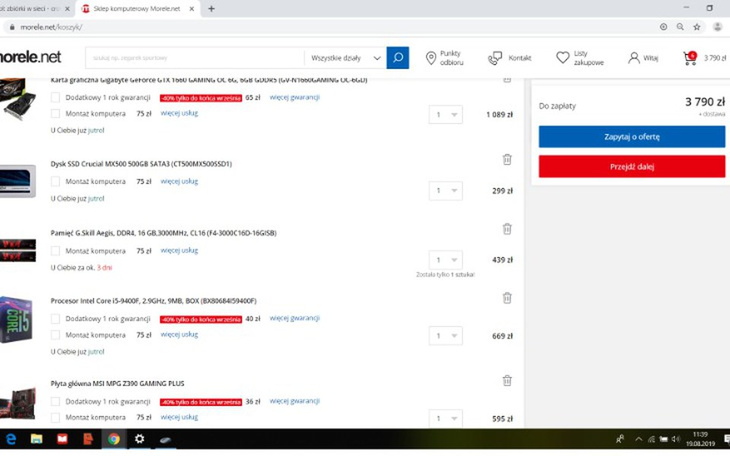Open Crucial MX500 500GB product title
730x456 pixels.
141,164
